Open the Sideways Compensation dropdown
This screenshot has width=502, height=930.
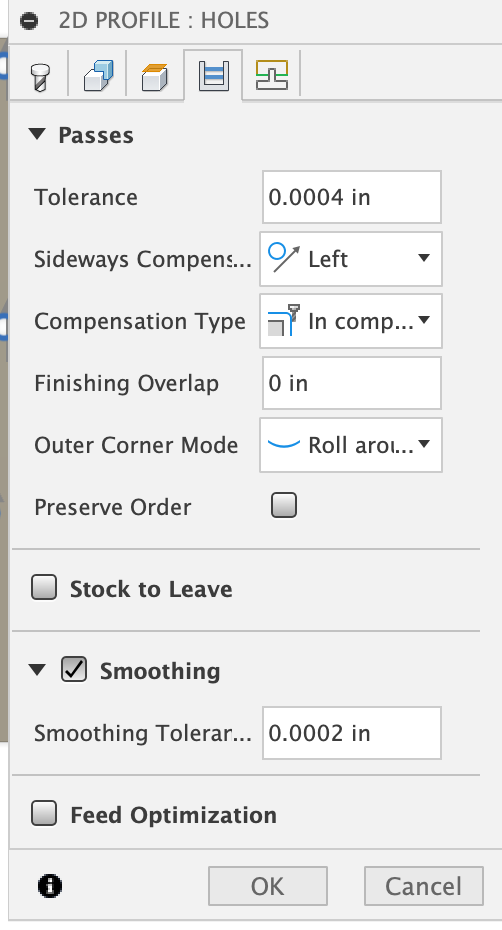click(x=351, y=259)
